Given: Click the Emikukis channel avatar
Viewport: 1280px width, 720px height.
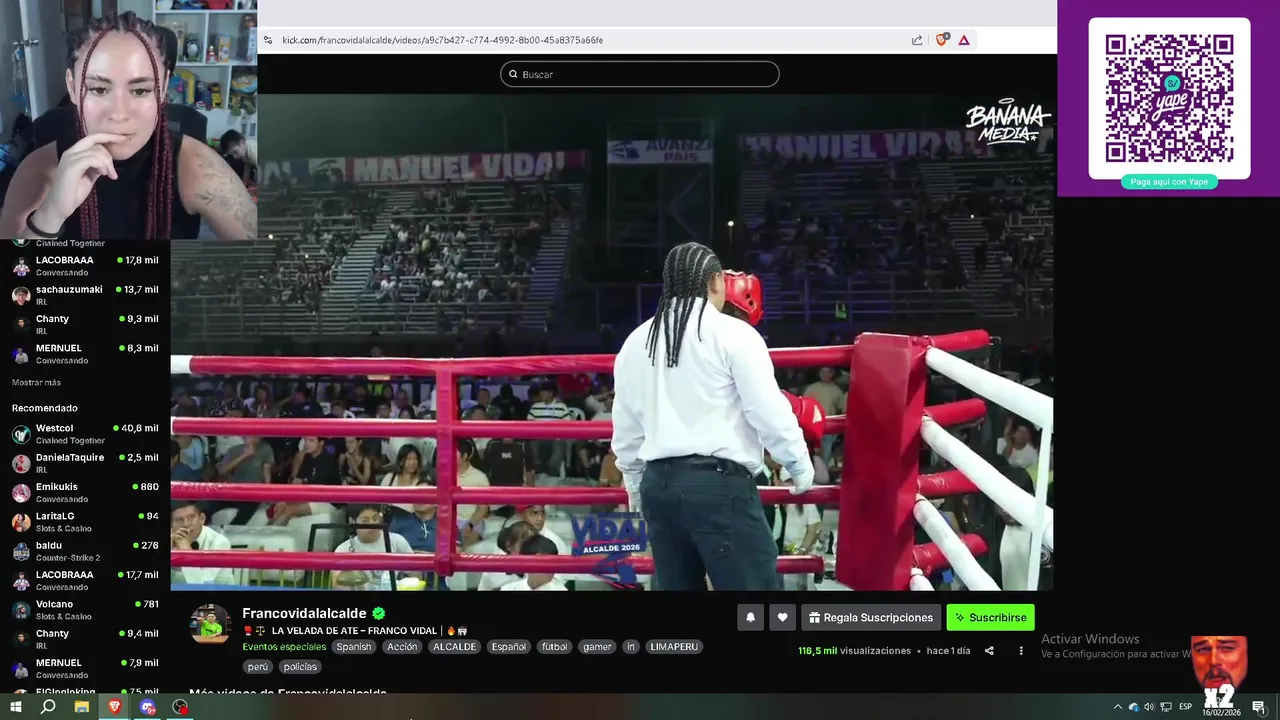Looking at the screenshot, I should 21,493.
